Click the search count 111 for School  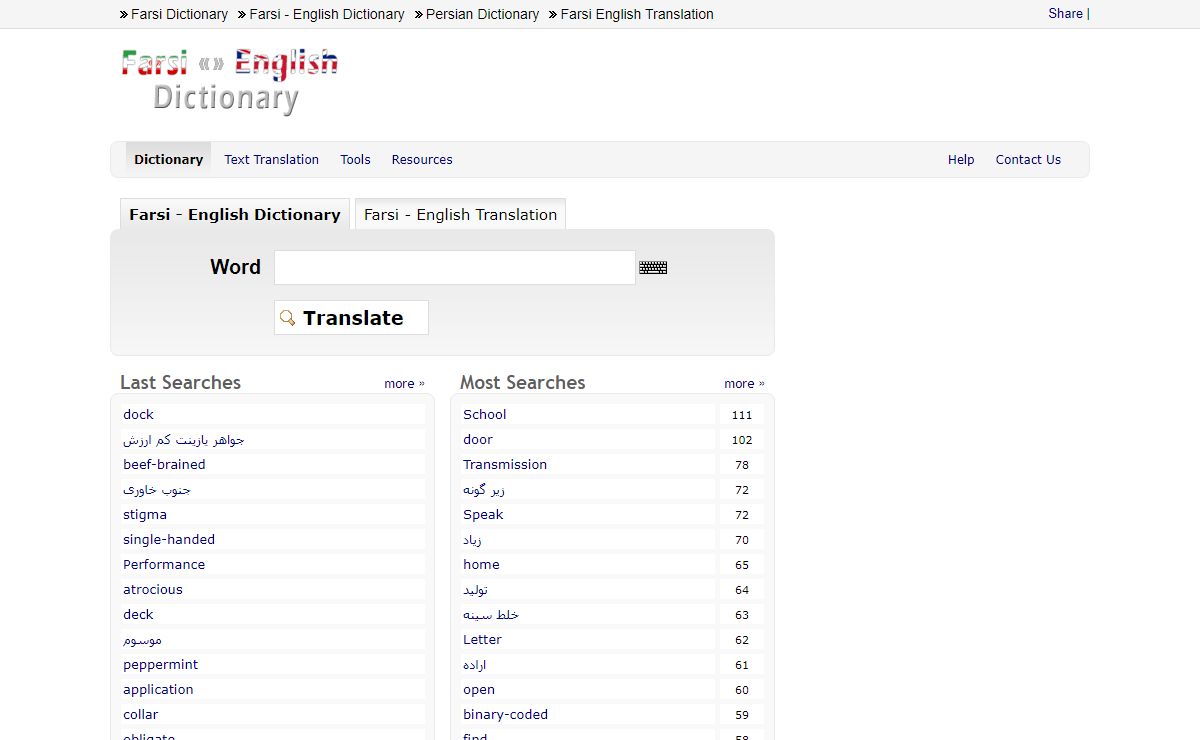click(x=741, y=415)
